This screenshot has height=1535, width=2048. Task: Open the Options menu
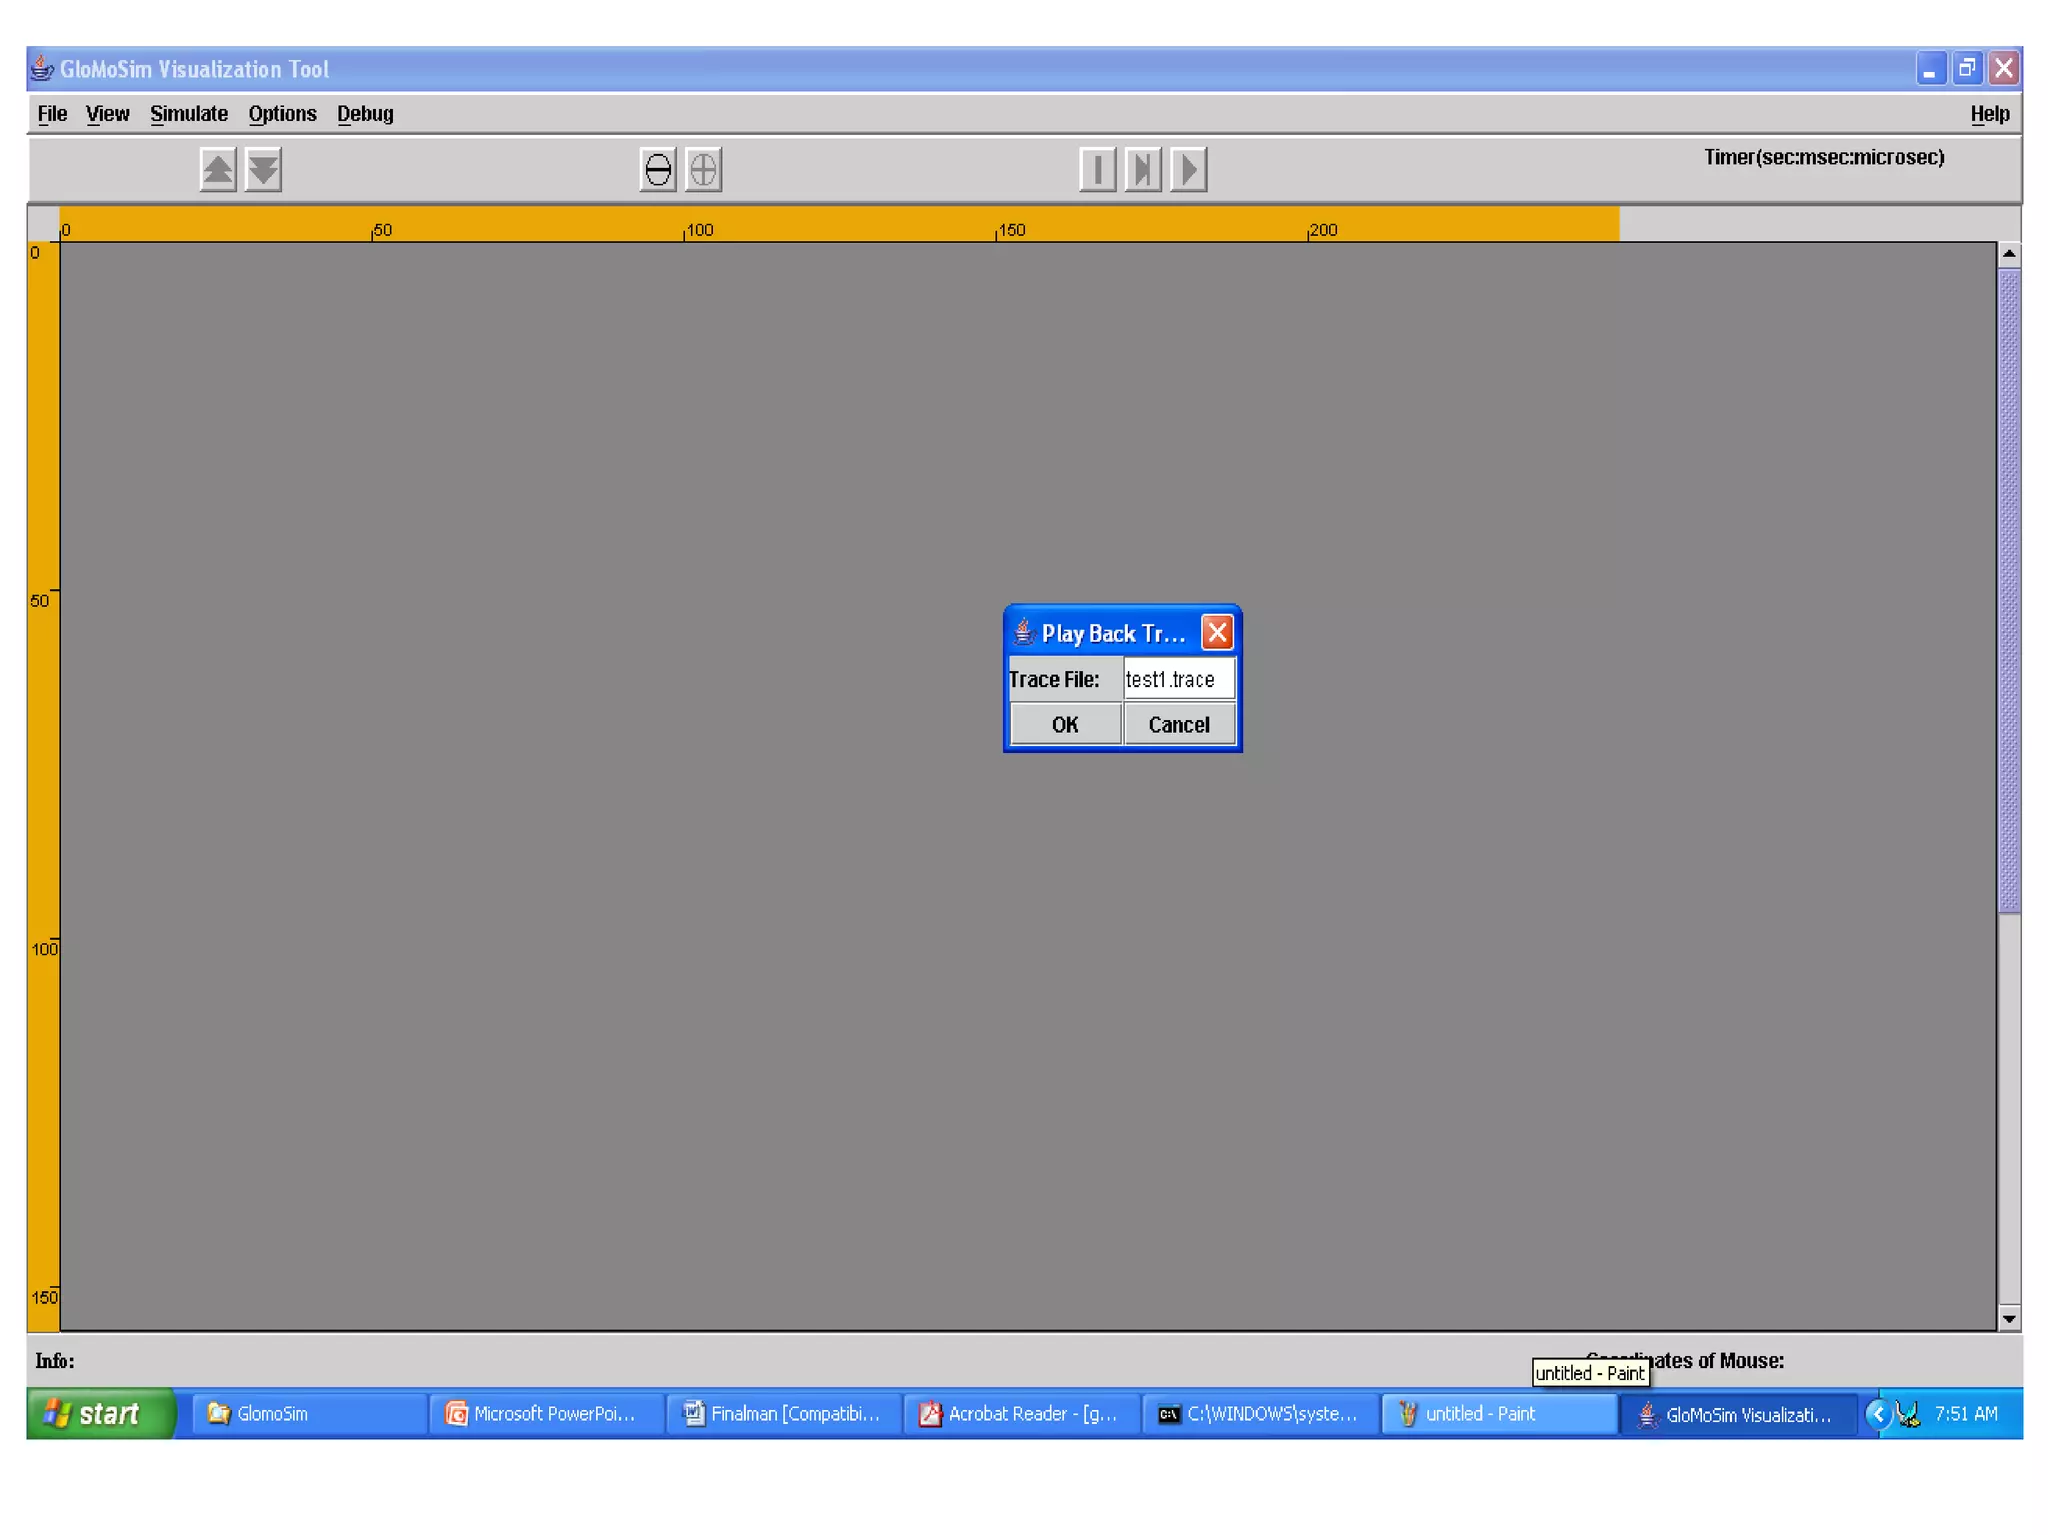click(282, 114)
